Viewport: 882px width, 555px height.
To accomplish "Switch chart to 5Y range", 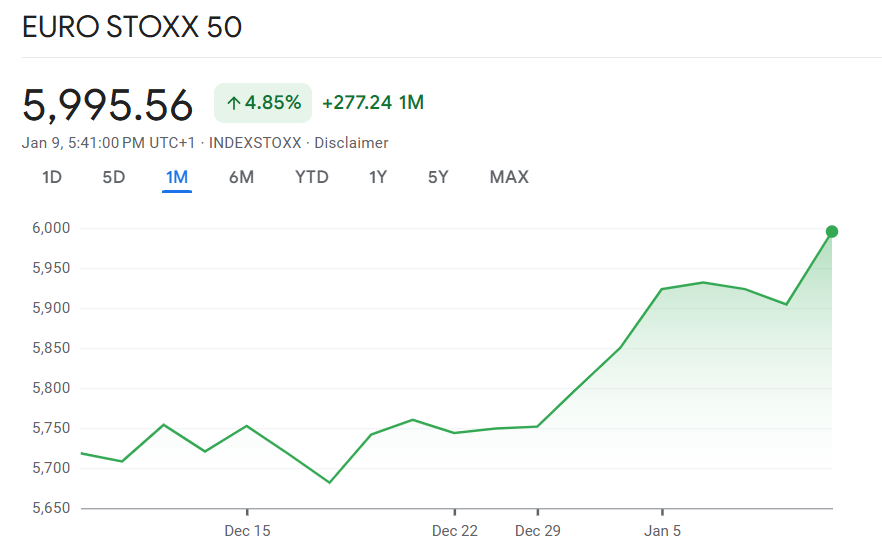I will click(x=438, y=177).
